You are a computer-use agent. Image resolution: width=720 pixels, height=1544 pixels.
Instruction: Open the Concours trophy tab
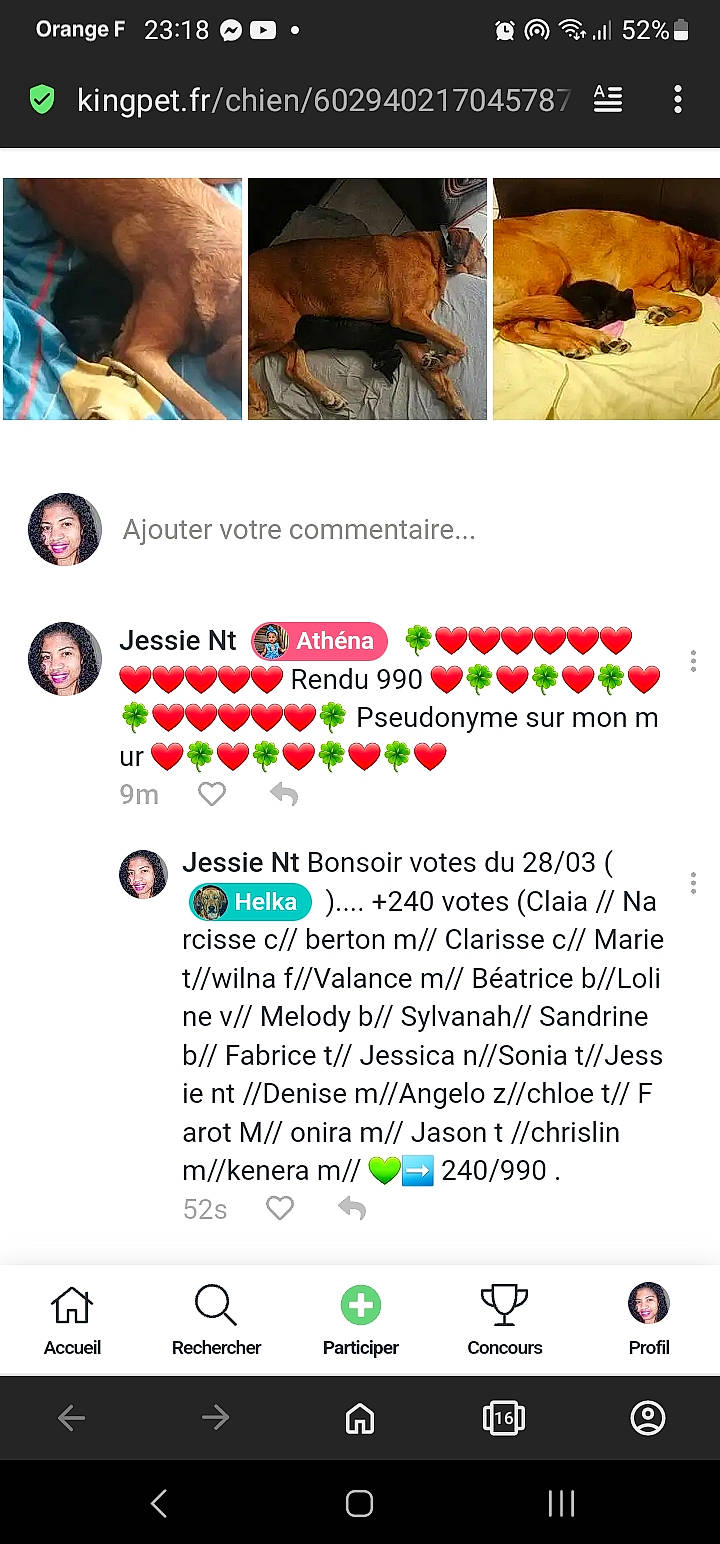(x=505, y=1320)
